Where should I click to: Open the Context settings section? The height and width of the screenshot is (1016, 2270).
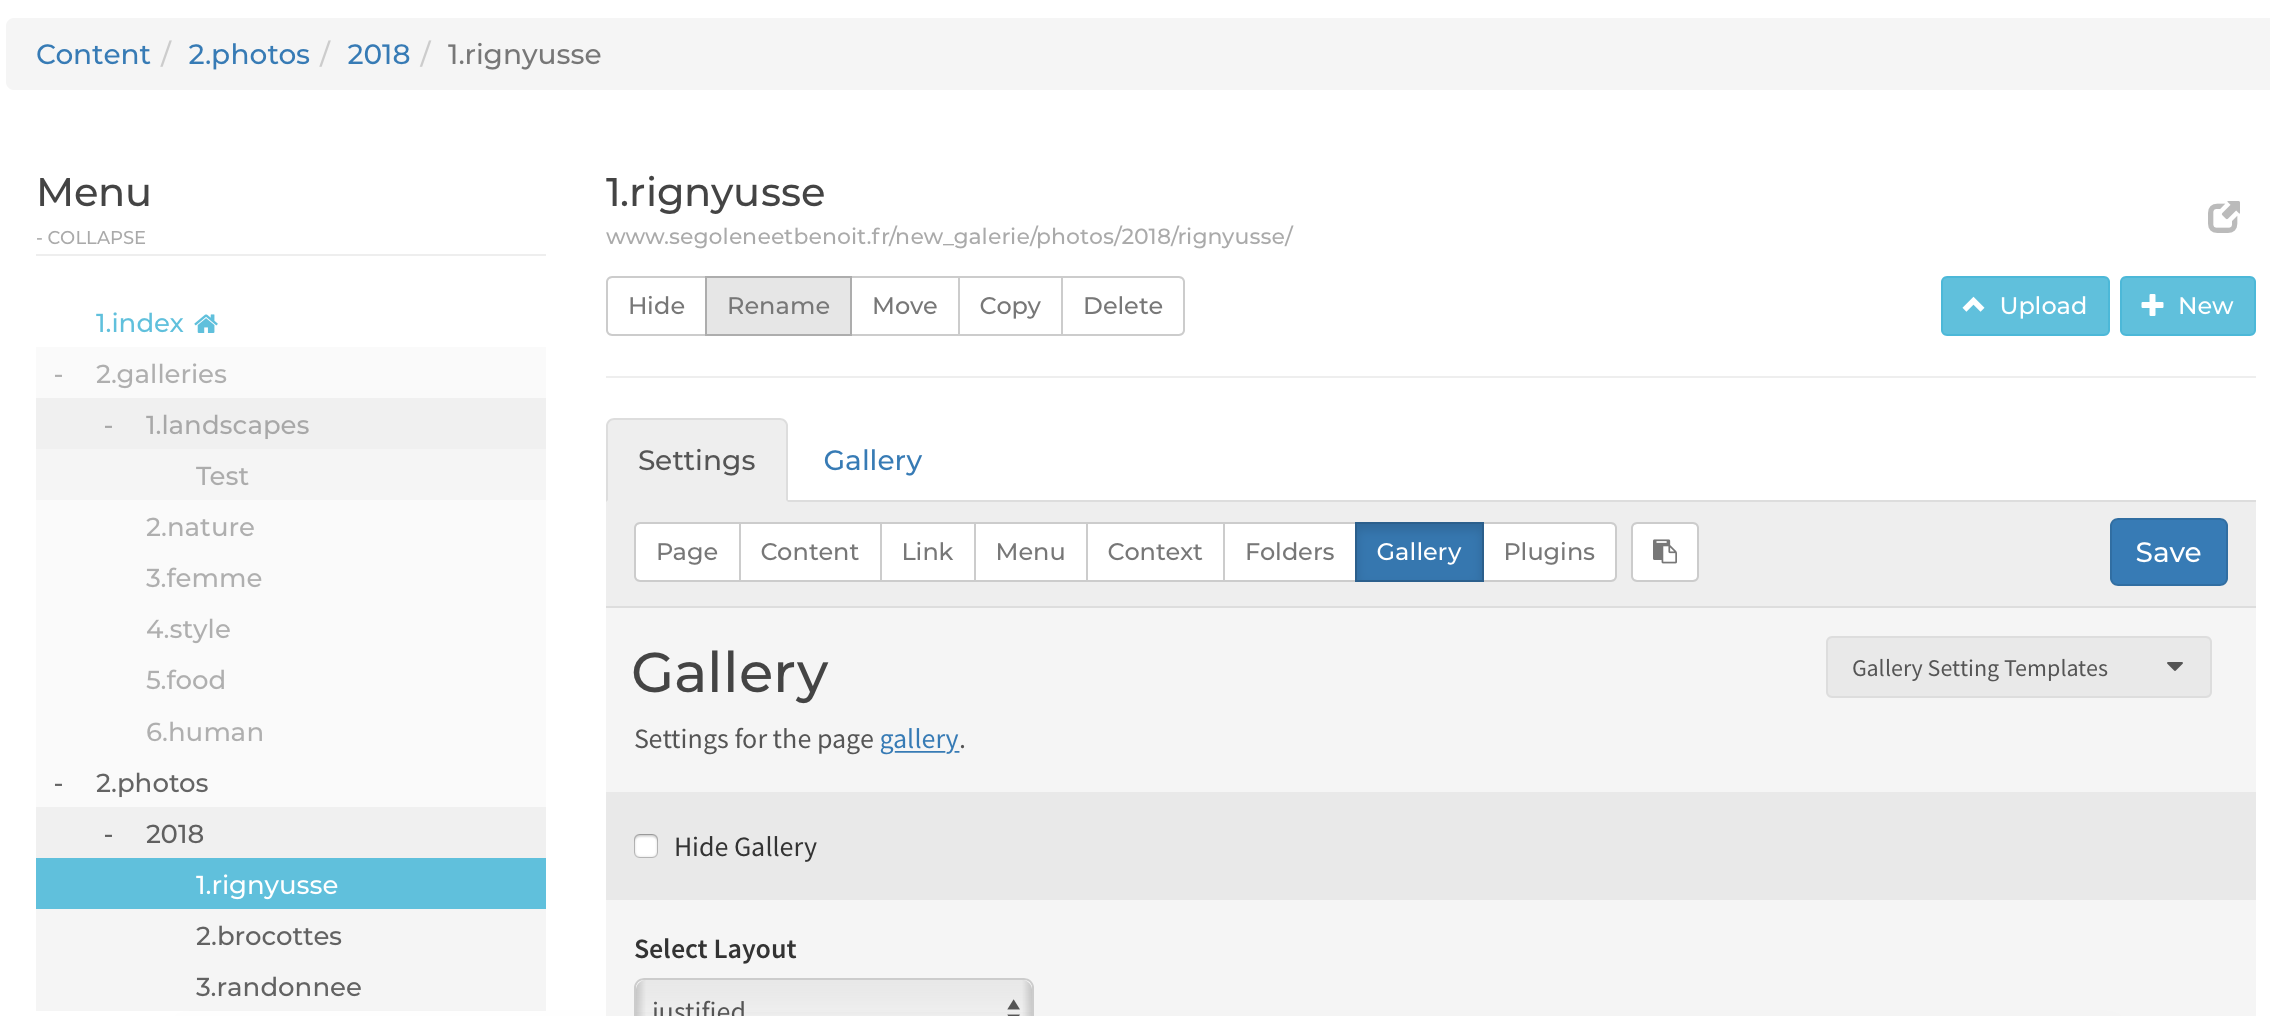point(1155,551)
